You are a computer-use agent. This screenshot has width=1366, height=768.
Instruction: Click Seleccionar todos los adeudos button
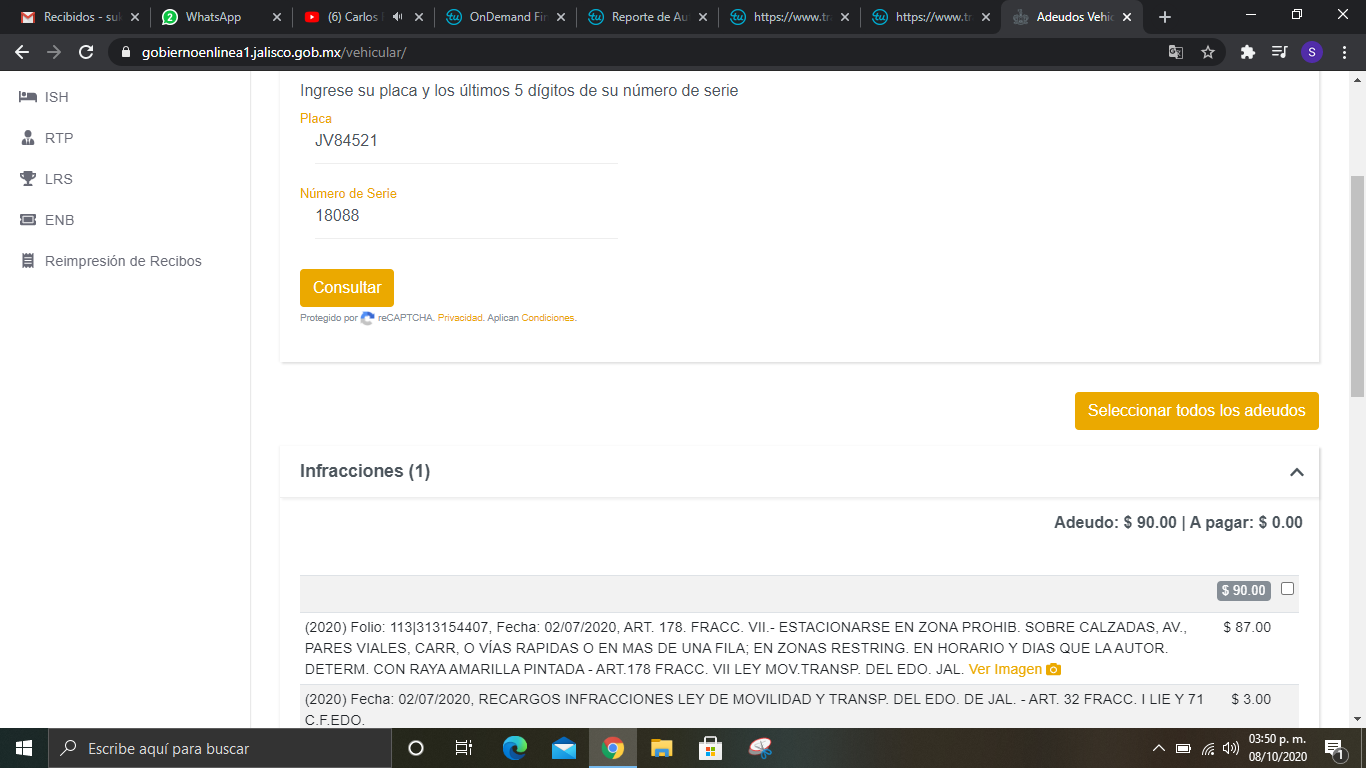tap(1196, 411)
